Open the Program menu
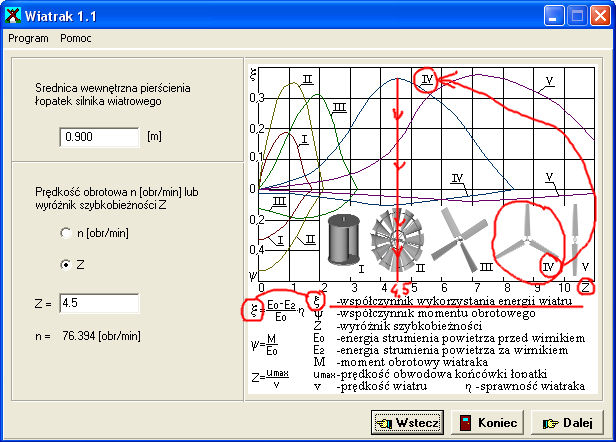Viewport: 616px width, 442px height. click(29, 37)
